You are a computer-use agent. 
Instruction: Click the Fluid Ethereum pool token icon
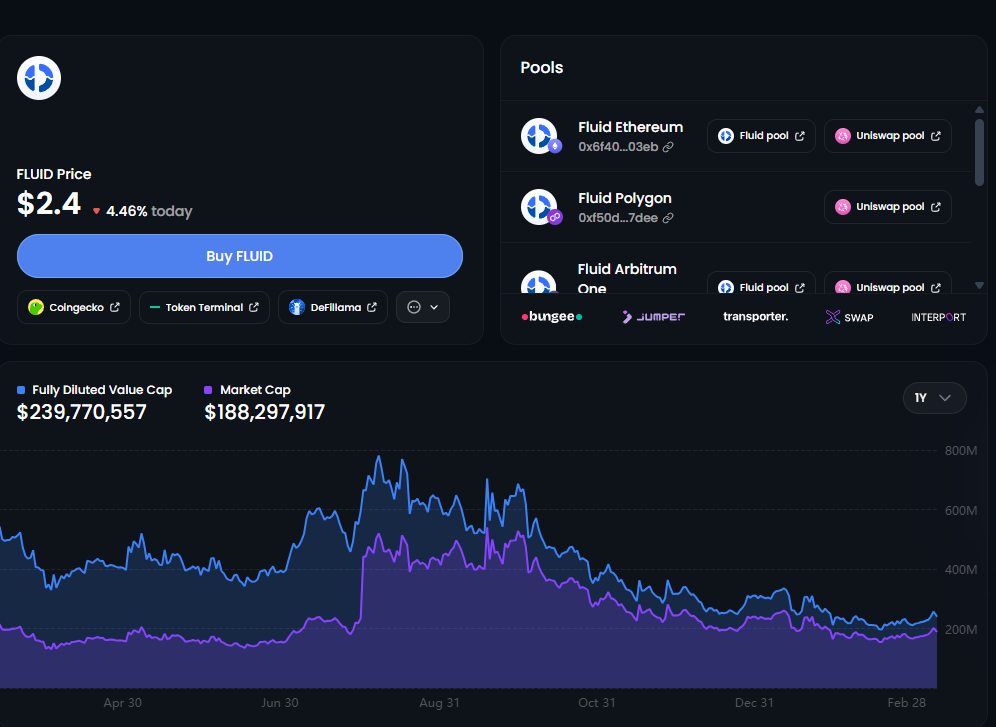click(x=539, y=136)
